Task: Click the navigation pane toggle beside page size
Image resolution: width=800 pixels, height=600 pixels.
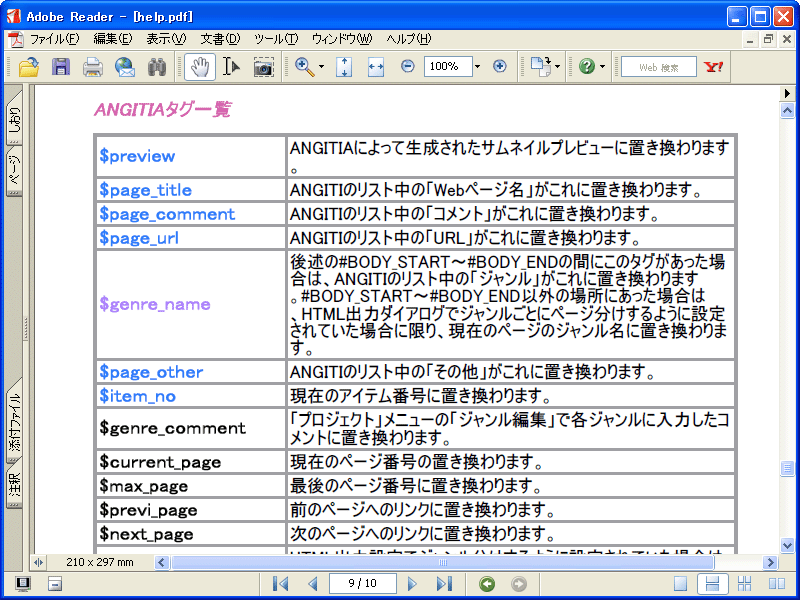Action: click(x=38, y=563)
